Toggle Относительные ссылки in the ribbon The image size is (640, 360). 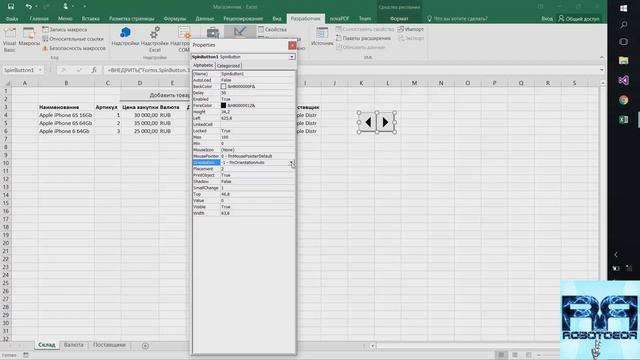pyautogui.click(x=73, y=39)
